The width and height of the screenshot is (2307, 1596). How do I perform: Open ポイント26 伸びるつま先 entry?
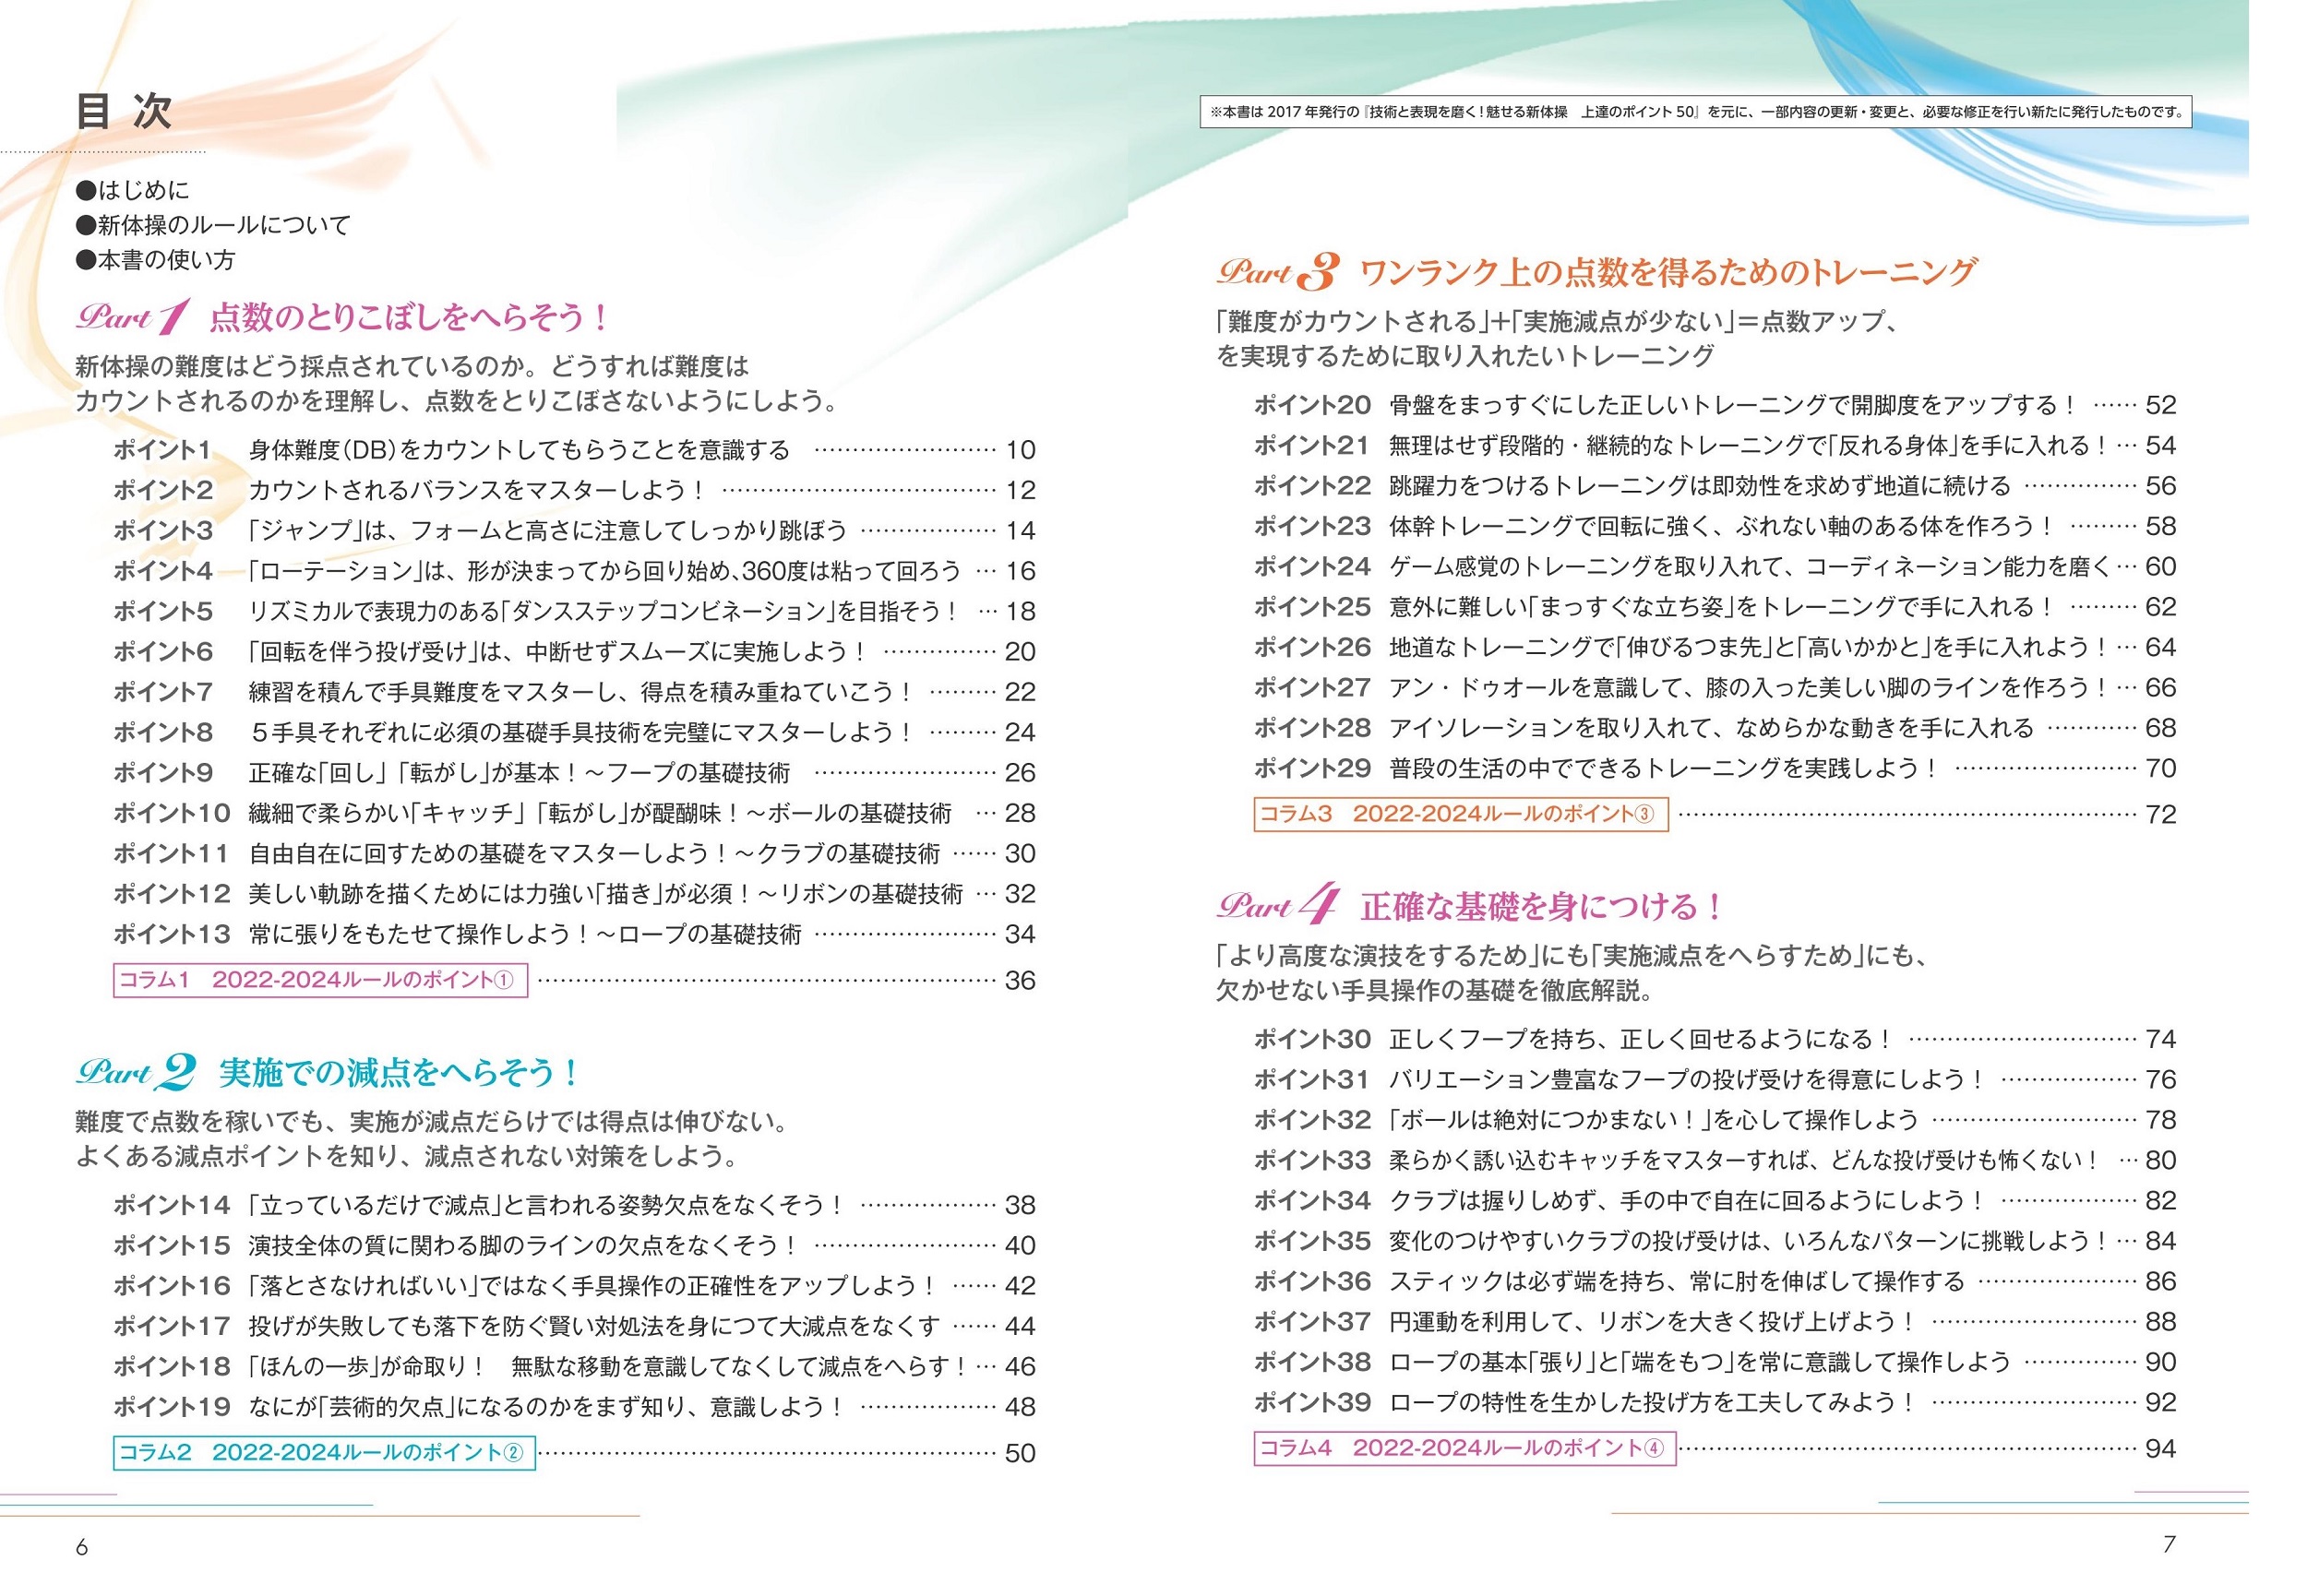(1715, 647)
